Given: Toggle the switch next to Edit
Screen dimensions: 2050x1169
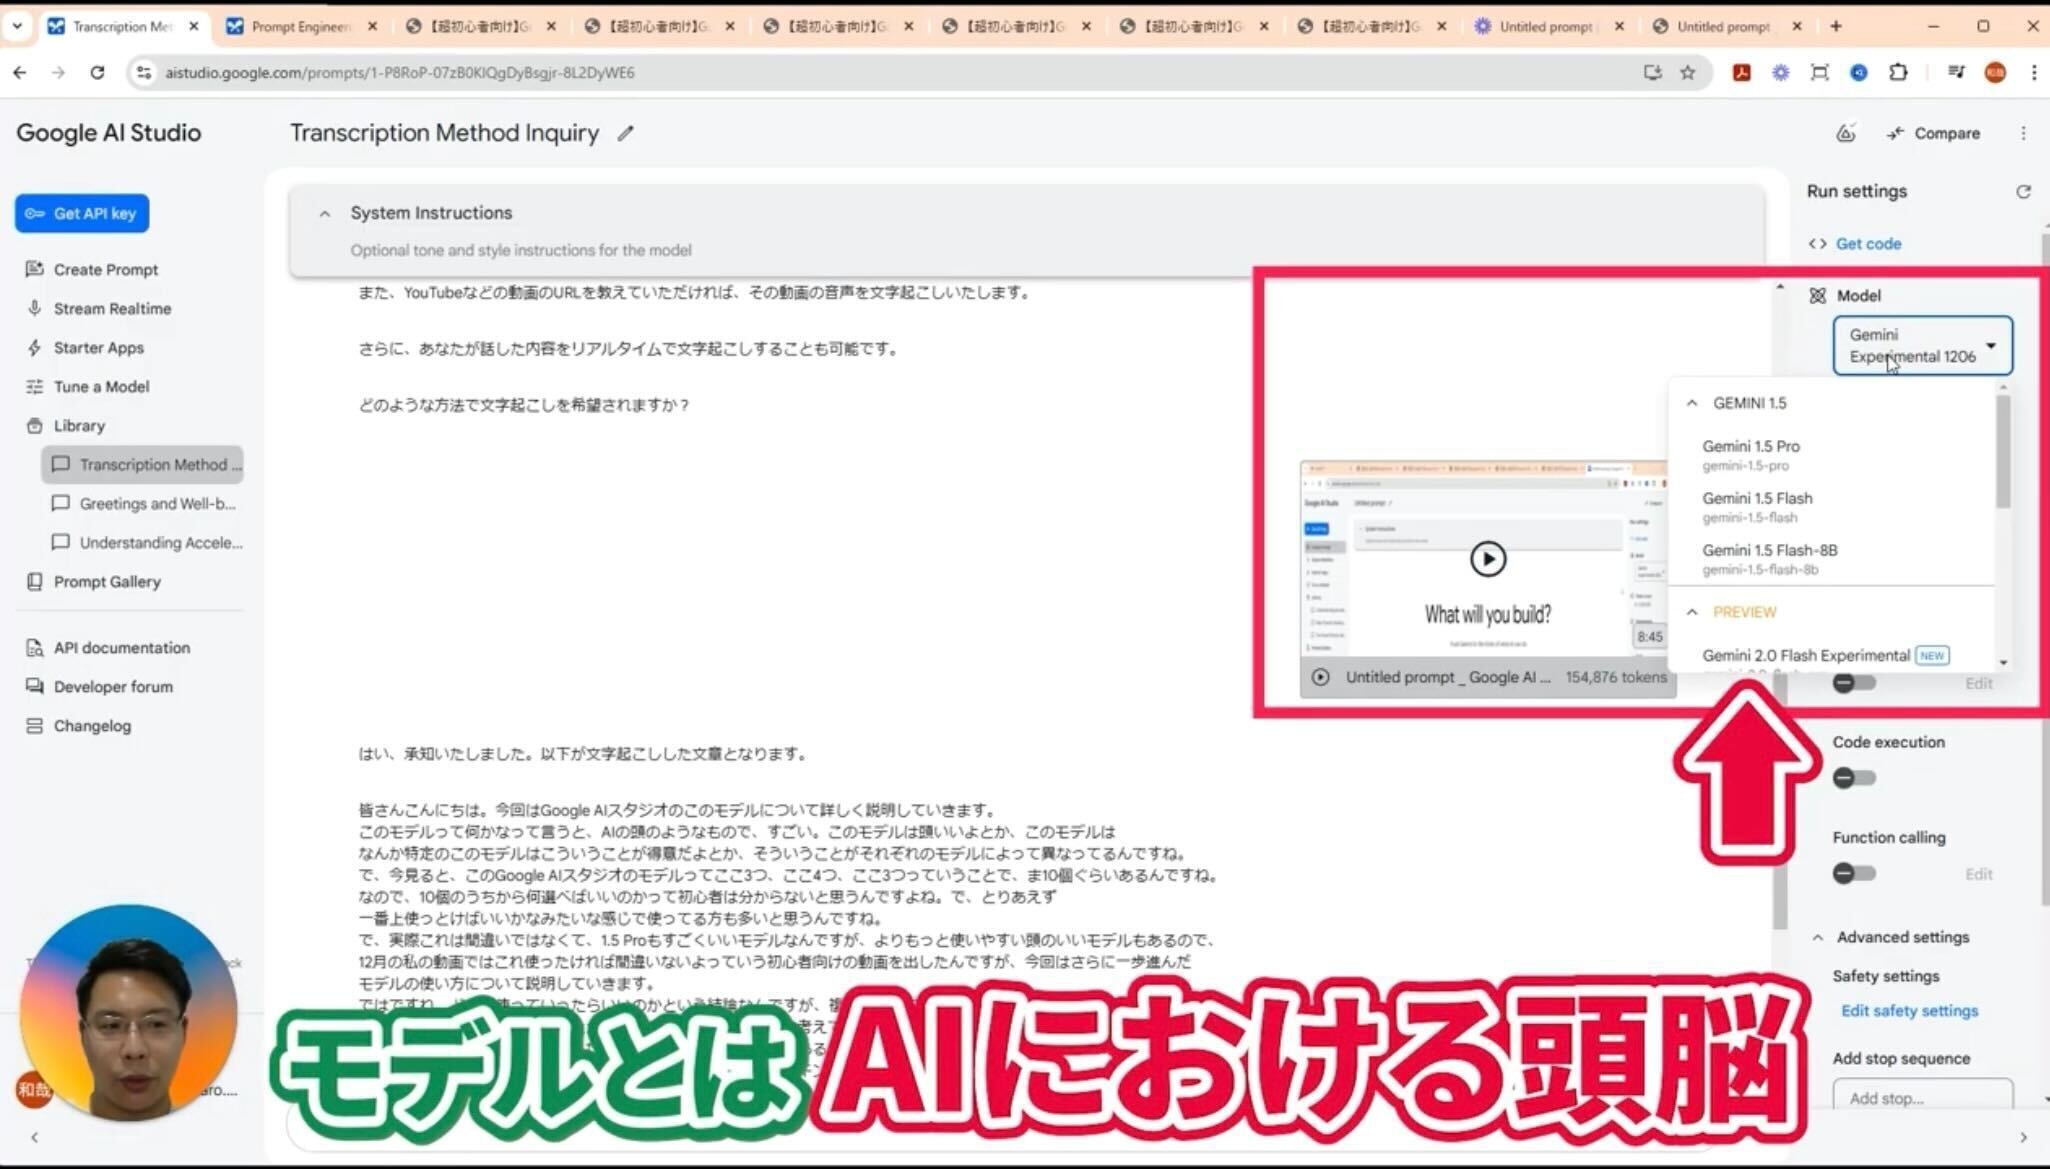Looking at the screenshot, I should coord(1851,683).
